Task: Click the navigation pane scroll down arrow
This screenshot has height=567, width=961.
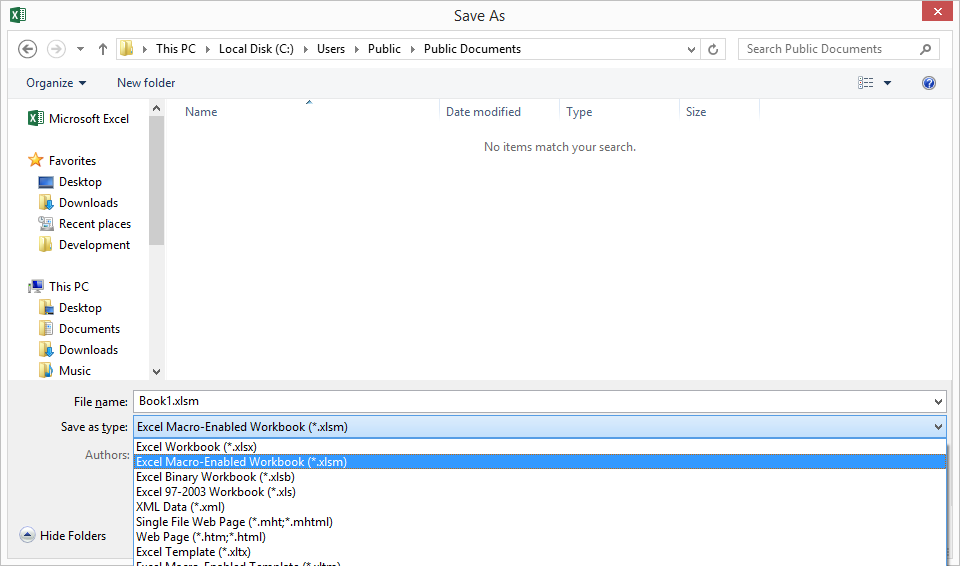Action: tap(156, 371)
